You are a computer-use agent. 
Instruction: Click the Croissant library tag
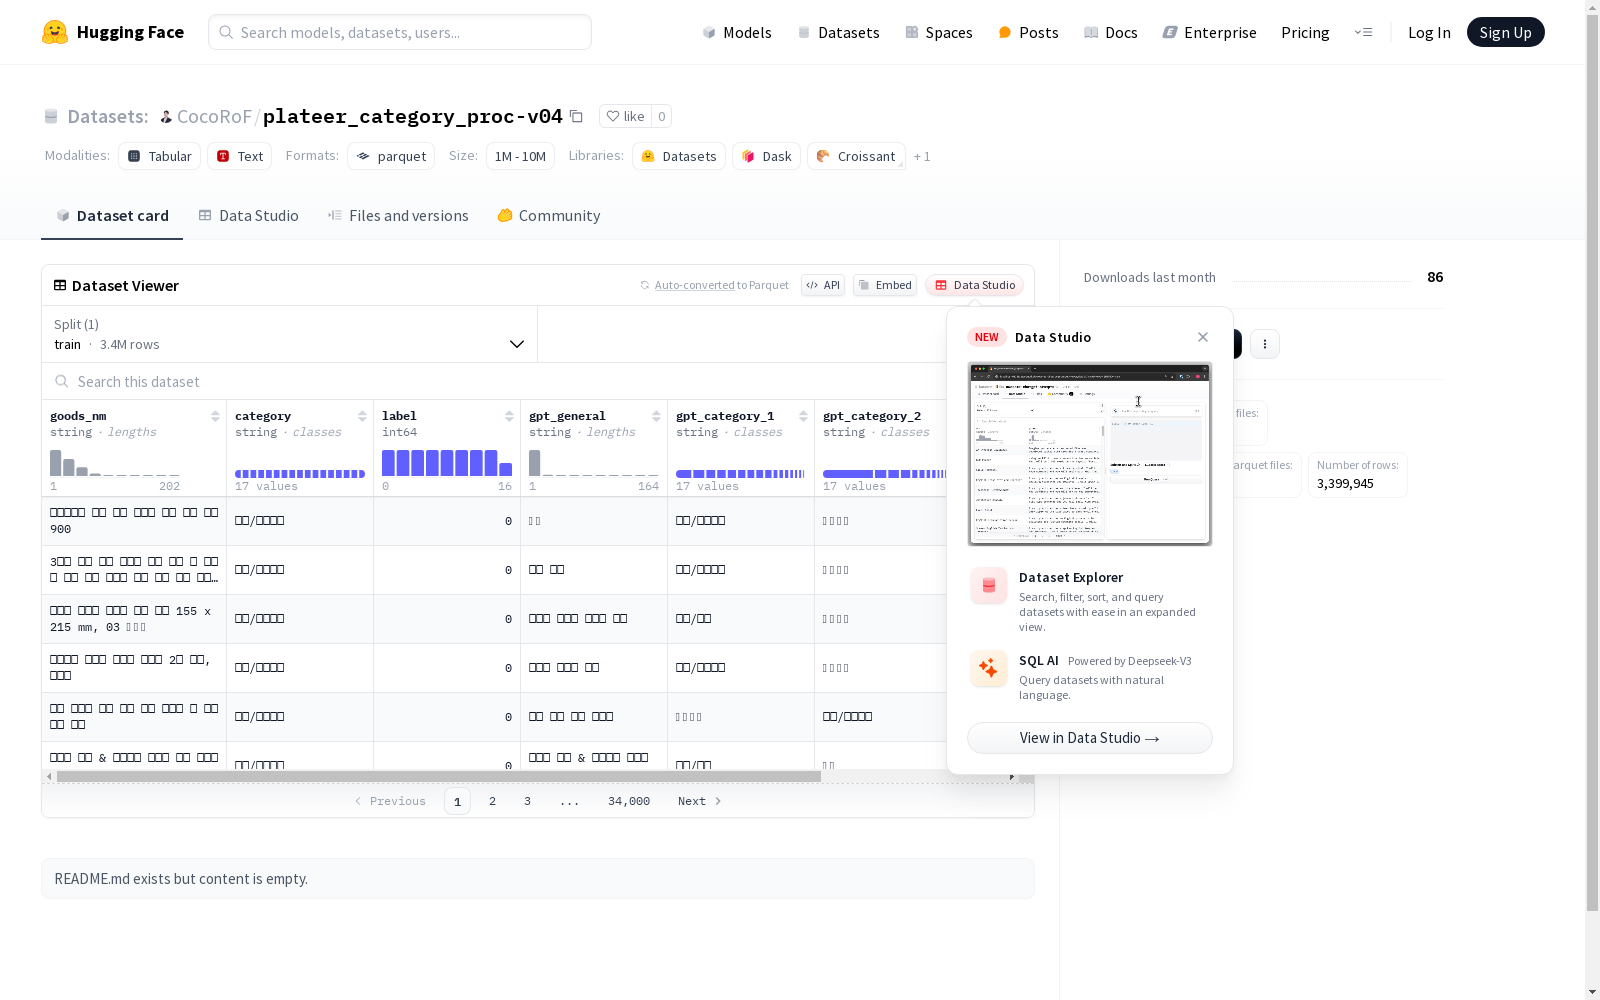pos(856,156)
